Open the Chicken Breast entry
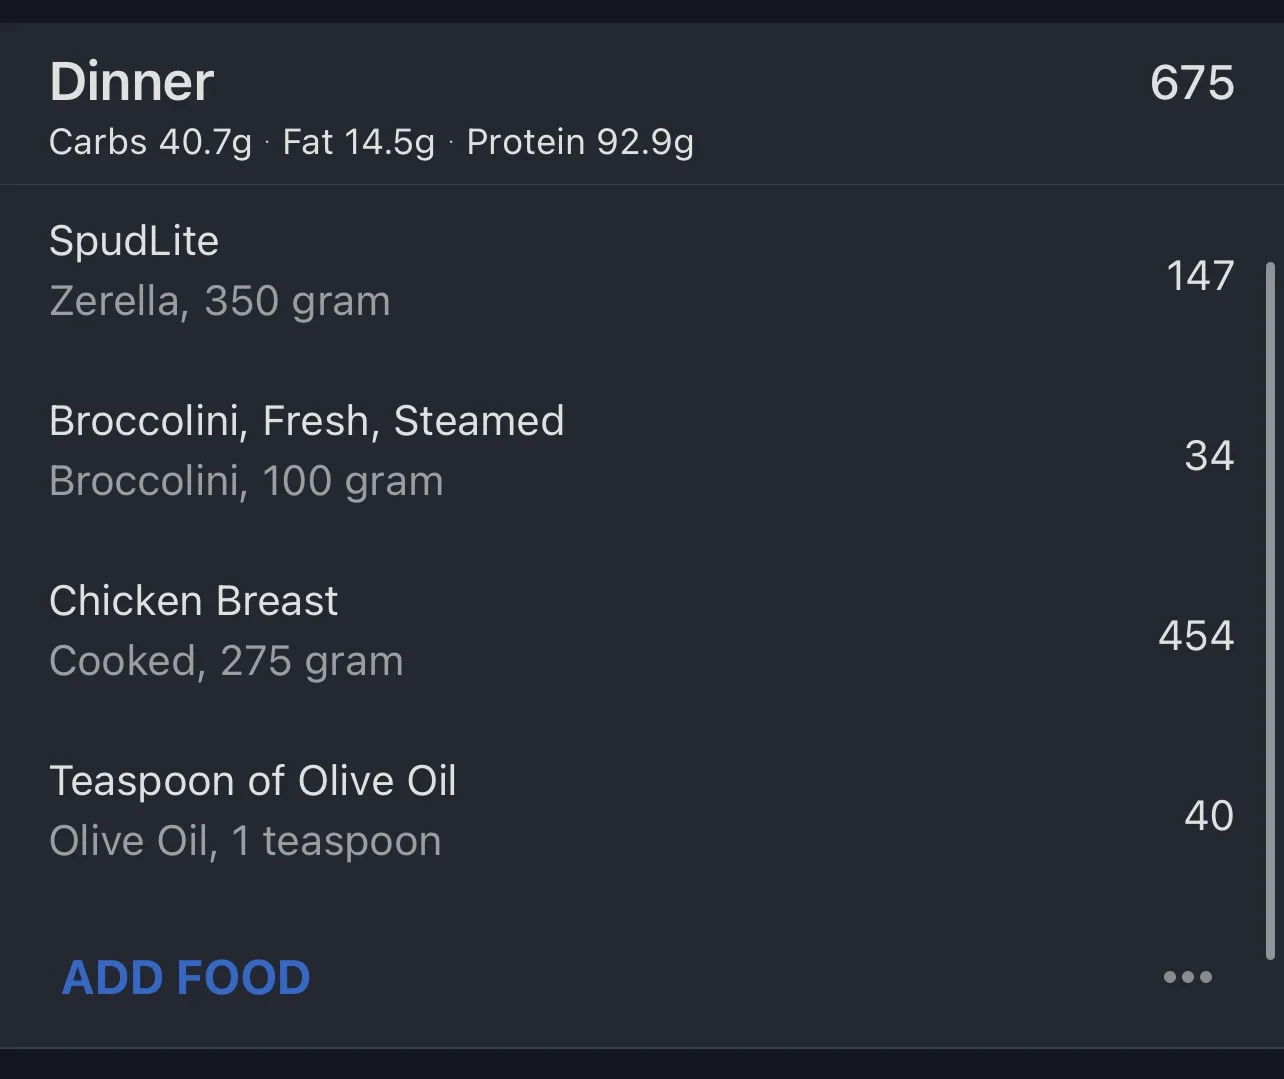 tap(194, 601)
